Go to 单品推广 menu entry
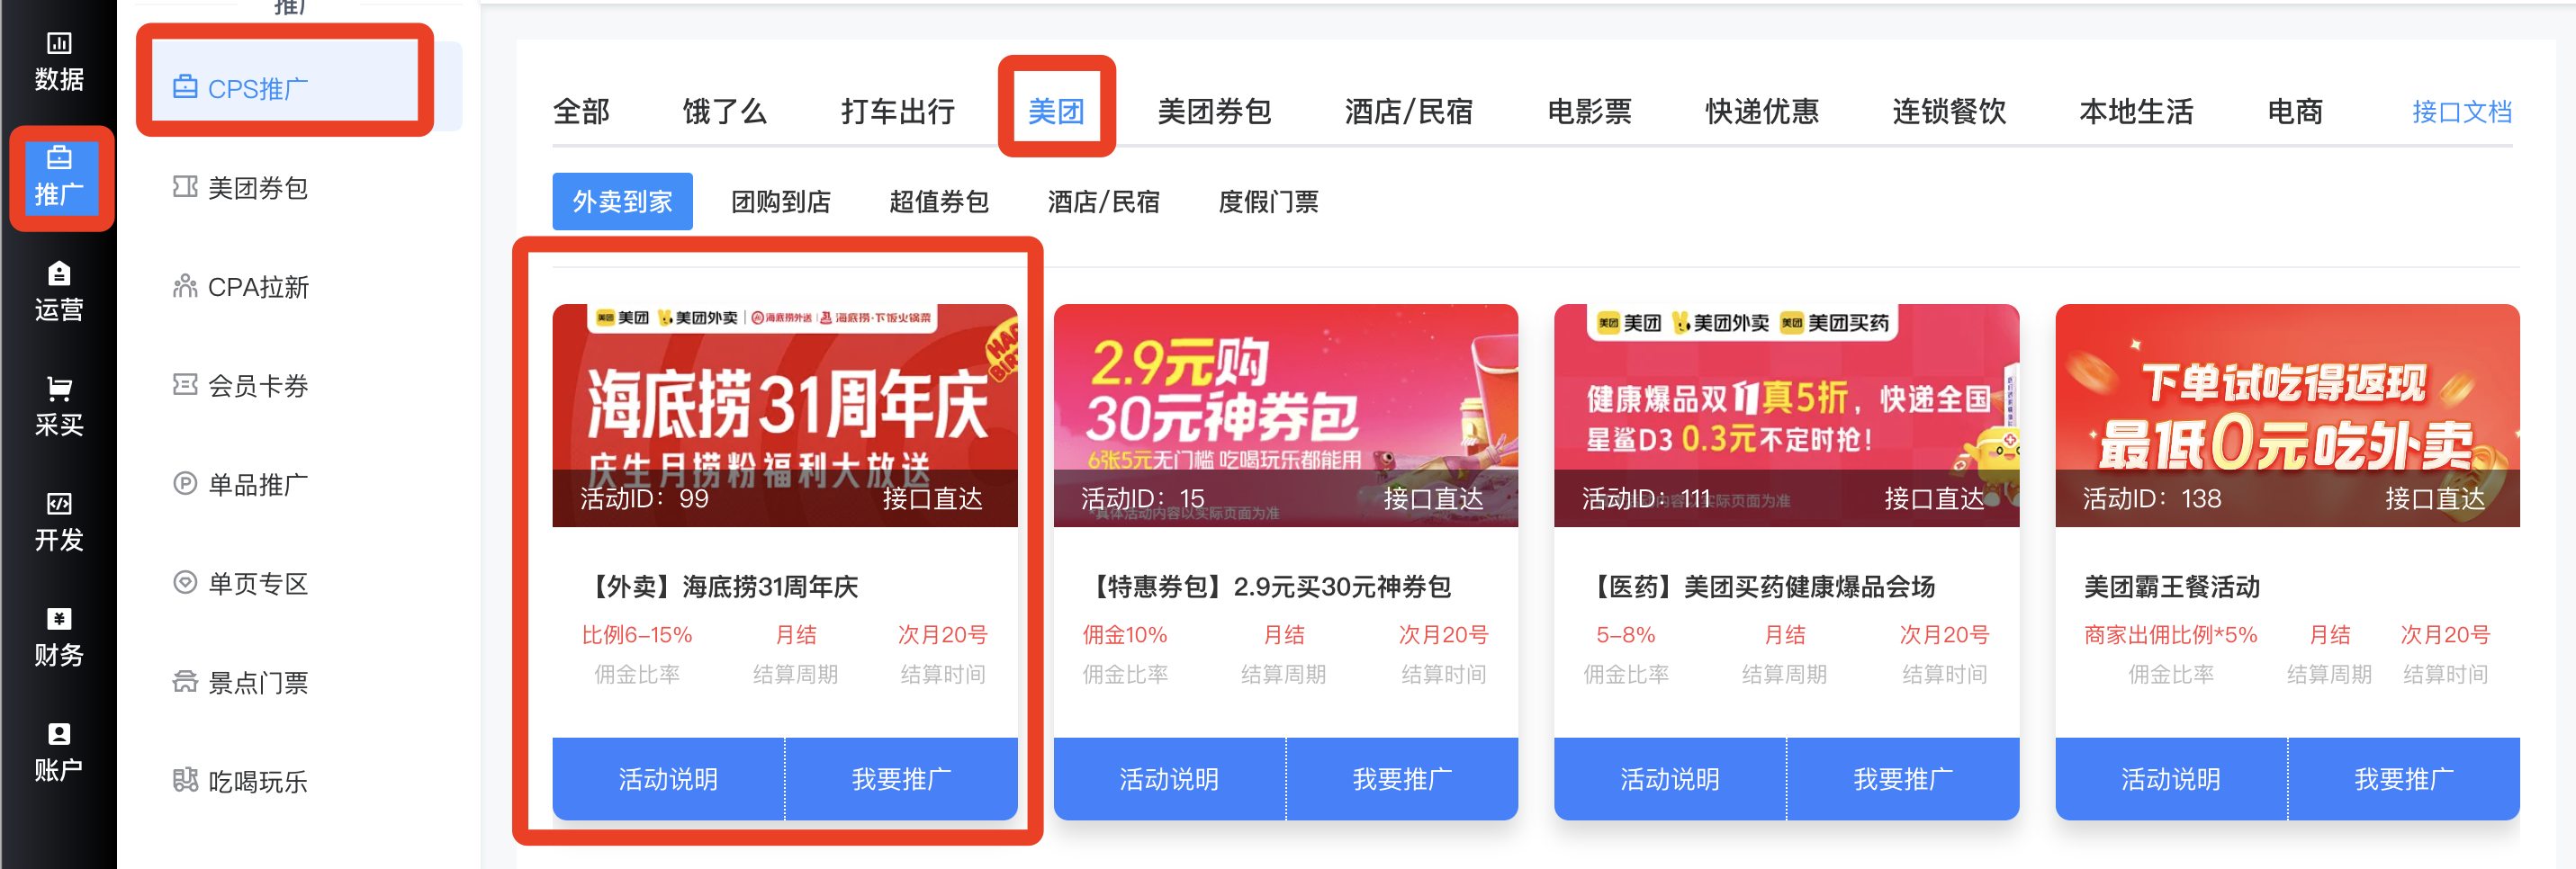Viewport: 2576px width, 869px height. [x=241, y=485]
